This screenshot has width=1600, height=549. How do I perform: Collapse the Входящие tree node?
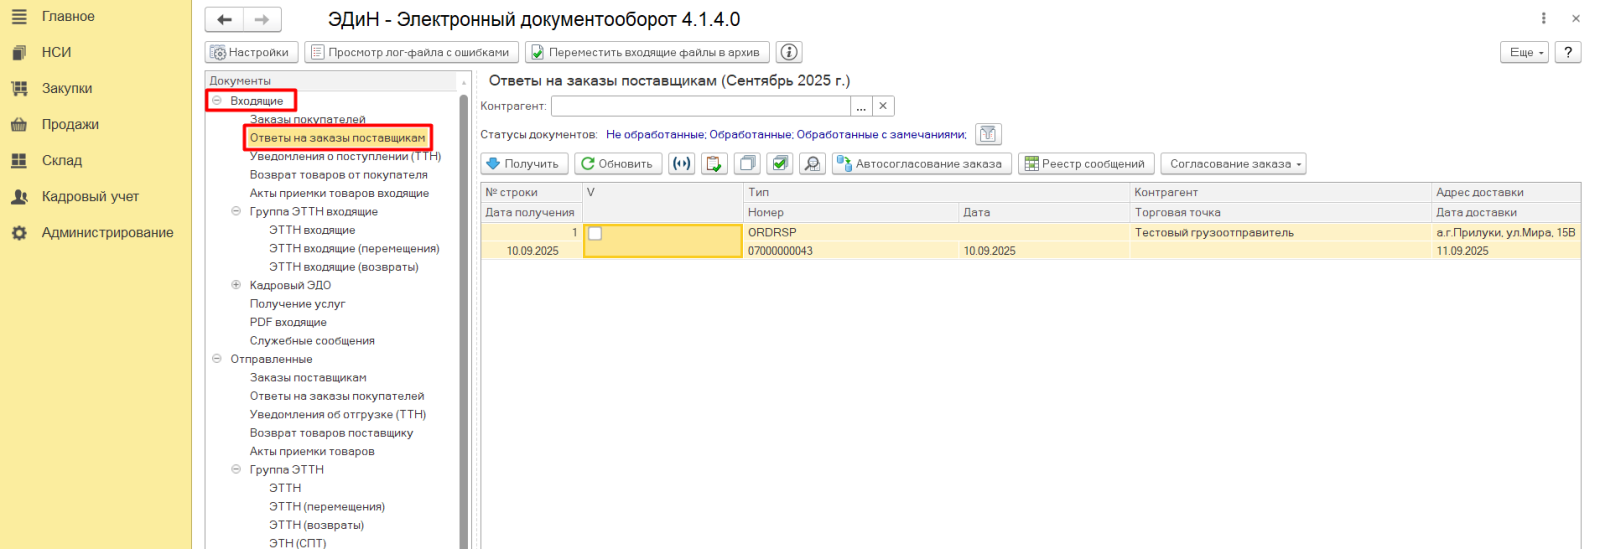[217, 101]
